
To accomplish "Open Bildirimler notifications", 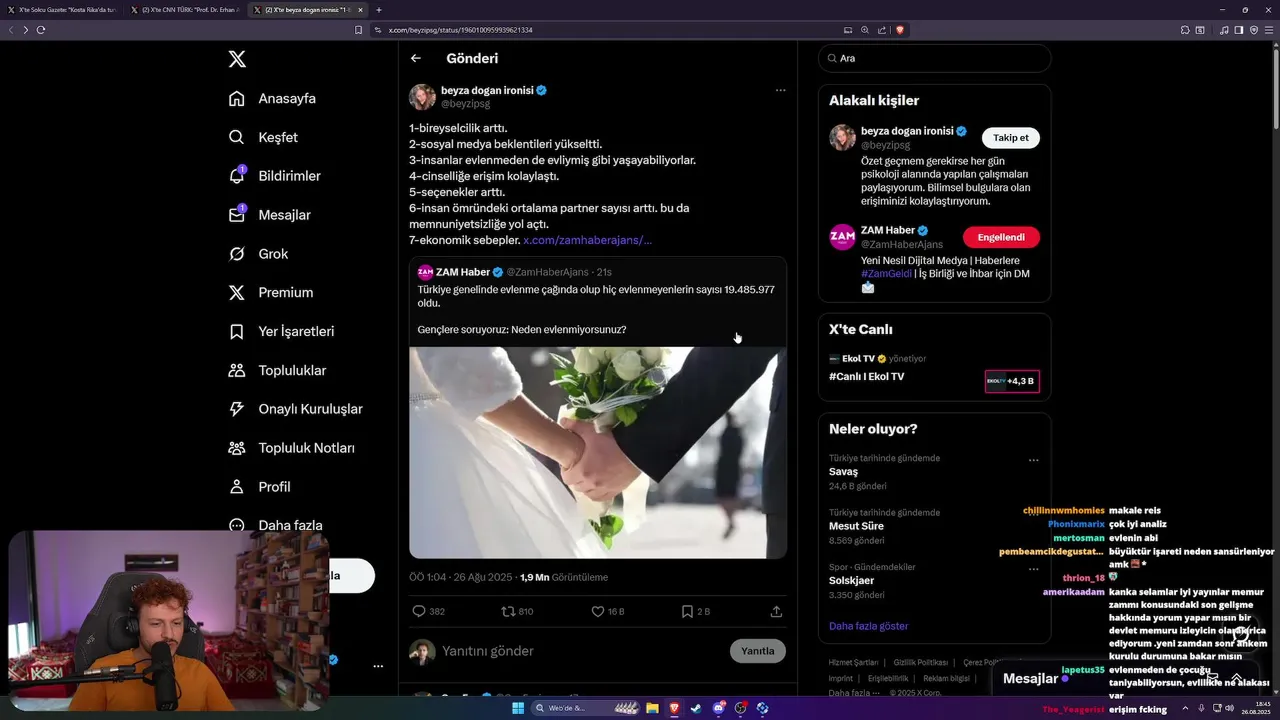I will 275,176.
